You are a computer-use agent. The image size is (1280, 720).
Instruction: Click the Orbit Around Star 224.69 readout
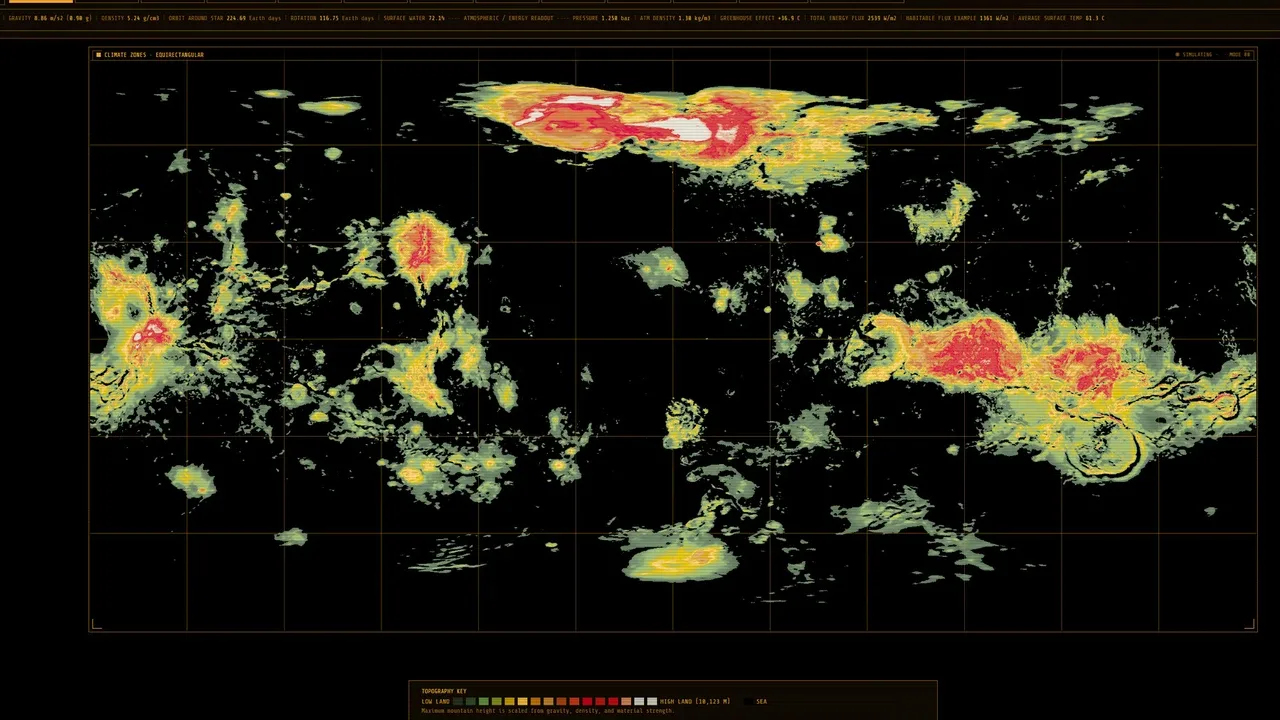tap(225, 18)
